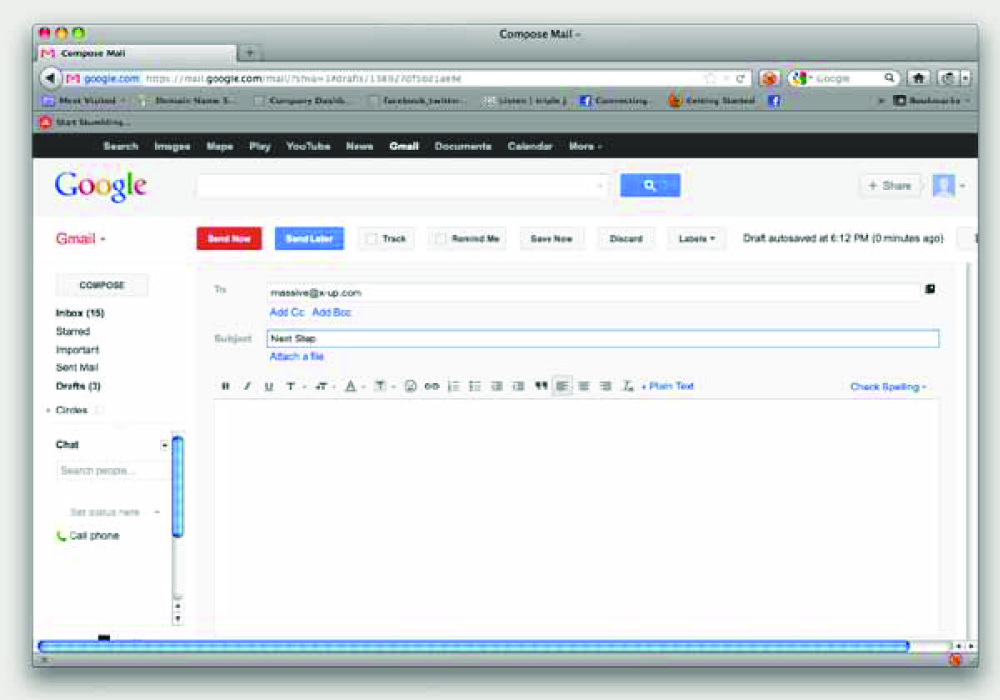Screen dimensions: 1000x700
Task: Open the font size dropdown
Action: [325, 386]
